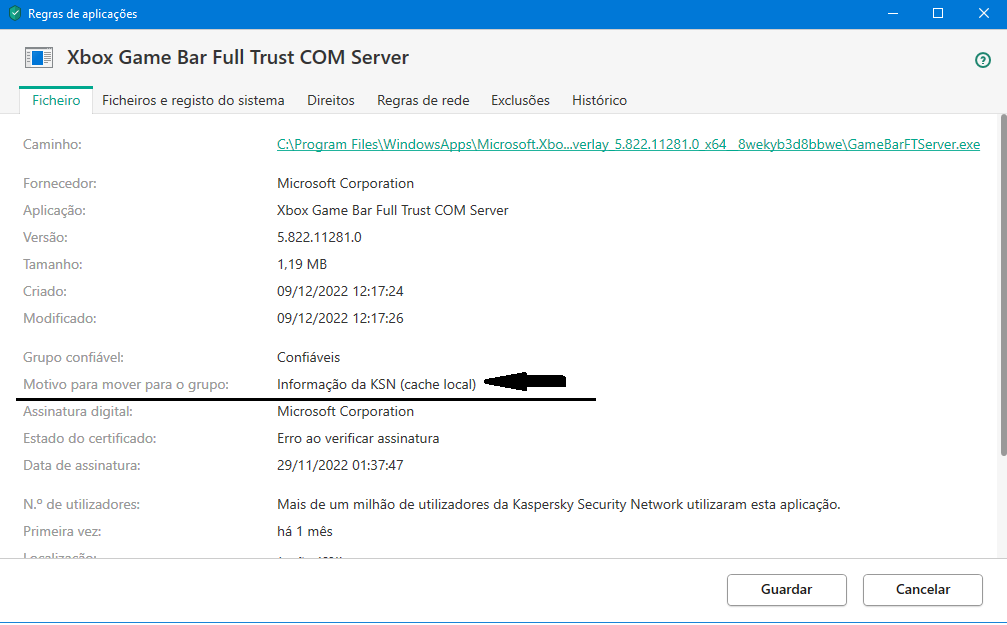Click the Cancelar button

923,589
